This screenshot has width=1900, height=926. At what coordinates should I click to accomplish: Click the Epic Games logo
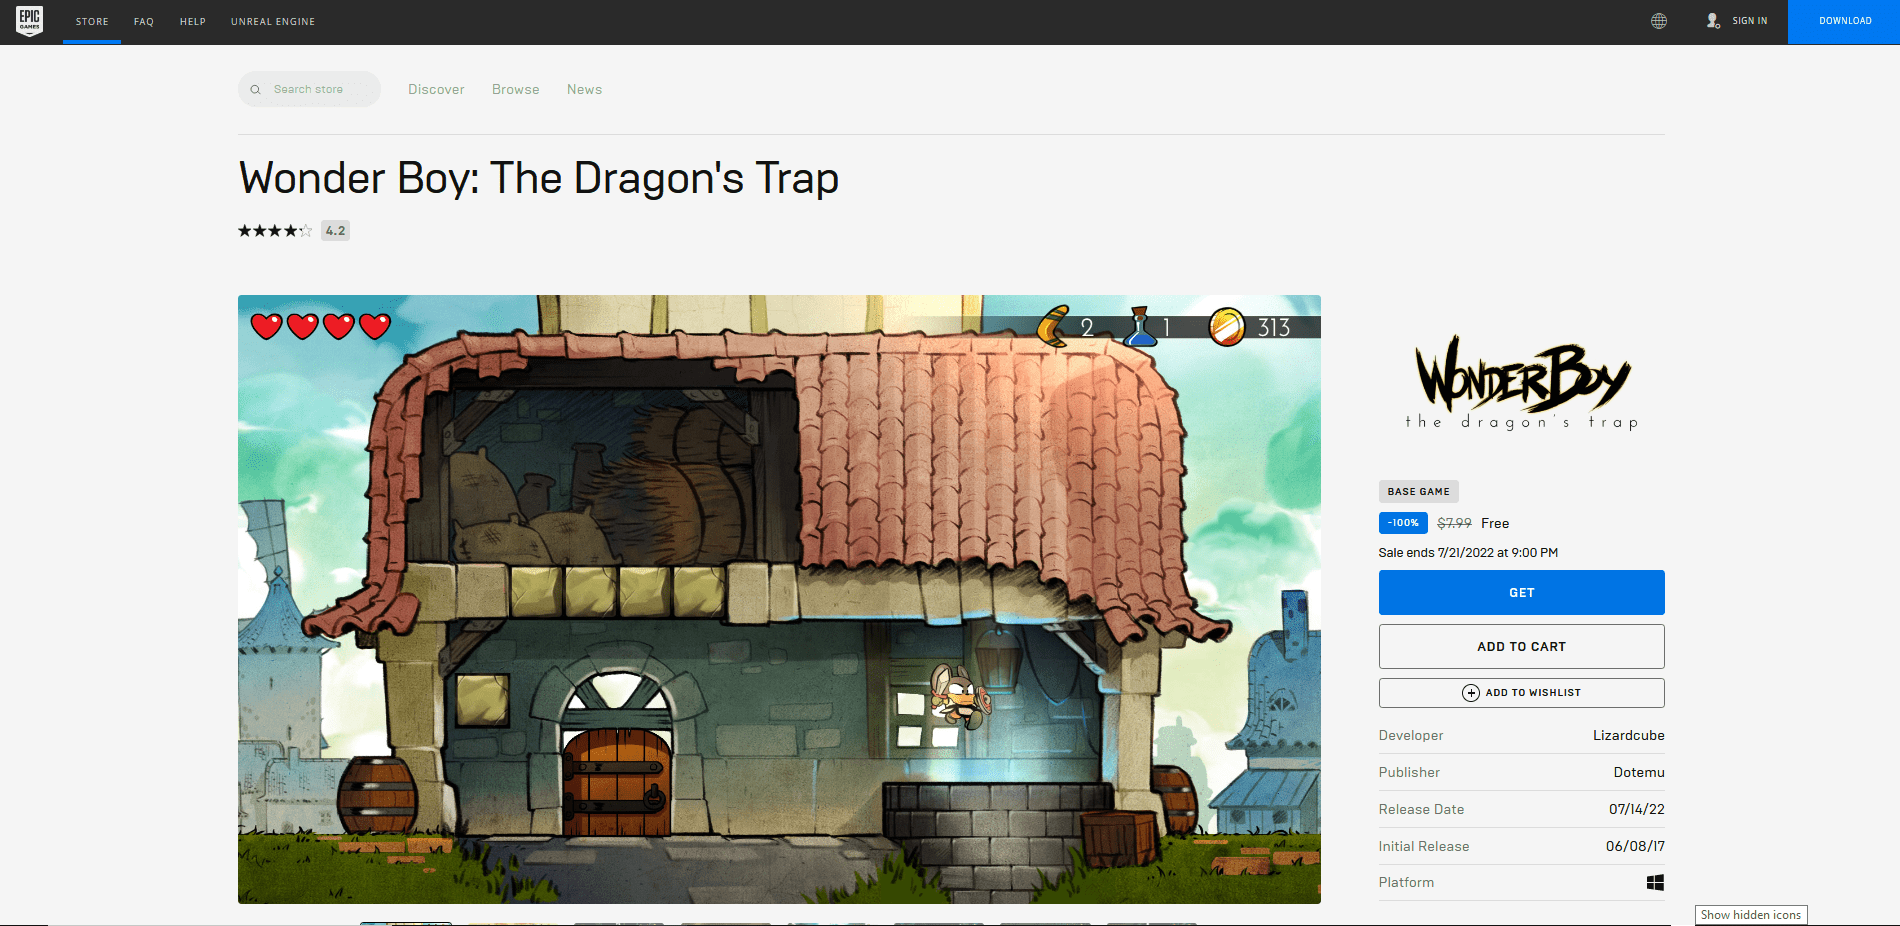(x=30, y=21)
